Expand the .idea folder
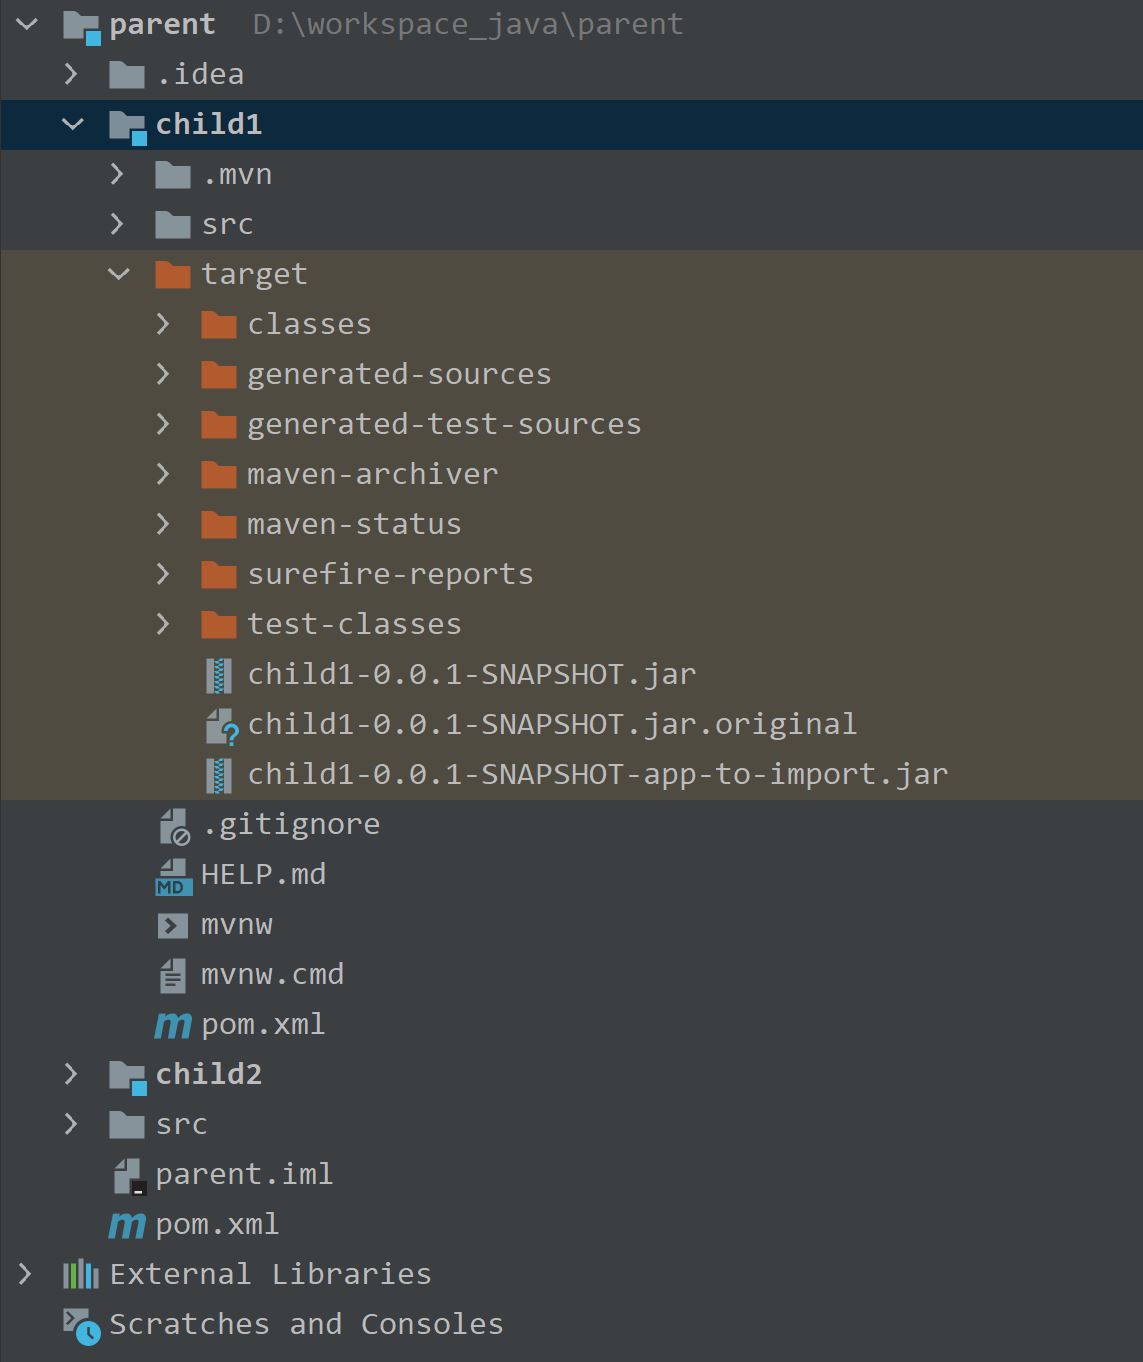Image resolution: width=1143 pixels, height=1362 pixels. point(71,75)
